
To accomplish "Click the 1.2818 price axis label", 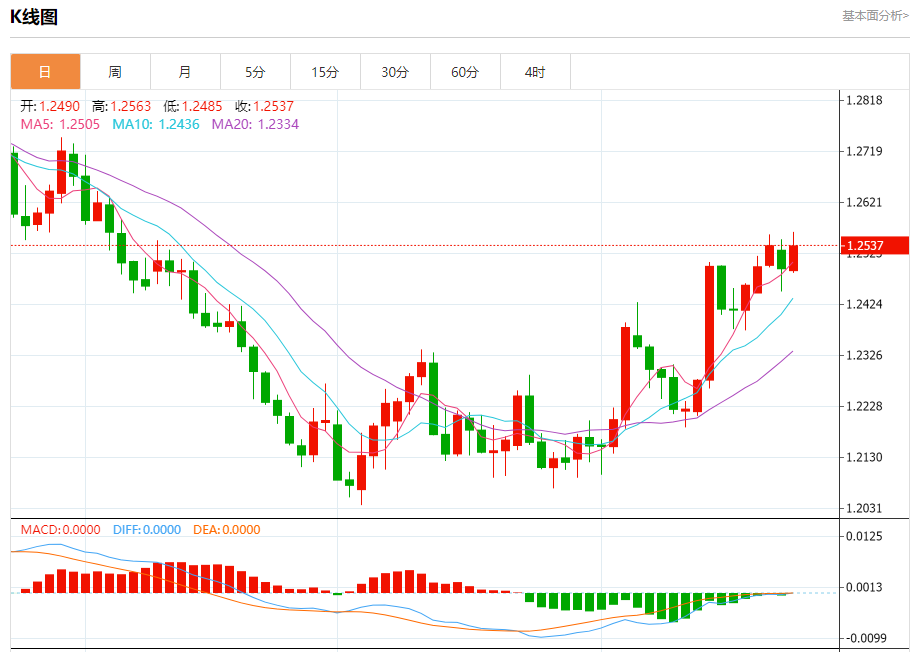I will [865, 100].
